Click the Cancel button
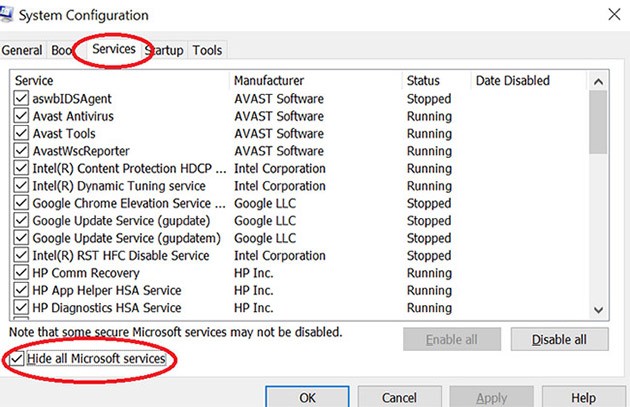The image size is (630, 407). [x=399, y=397]
